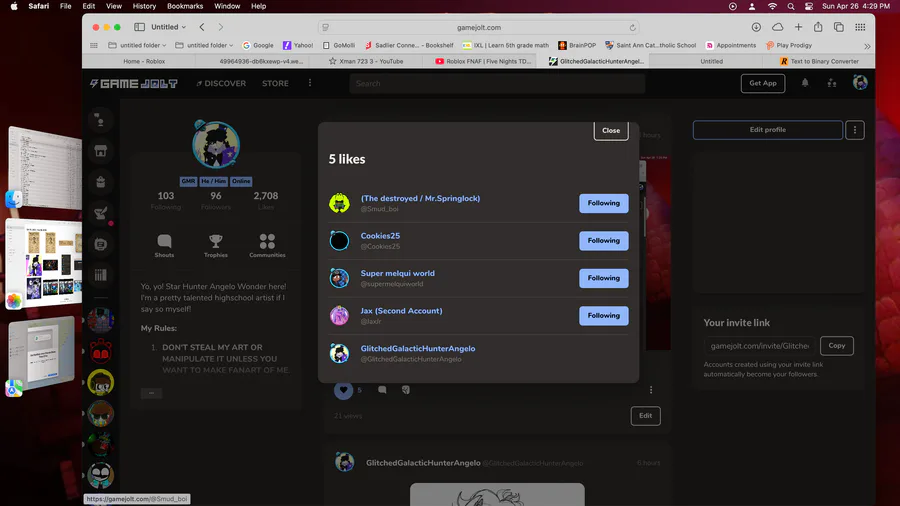Open macOS Control Center
Screen dimensions: 900x506
click(x=809, y=6)
